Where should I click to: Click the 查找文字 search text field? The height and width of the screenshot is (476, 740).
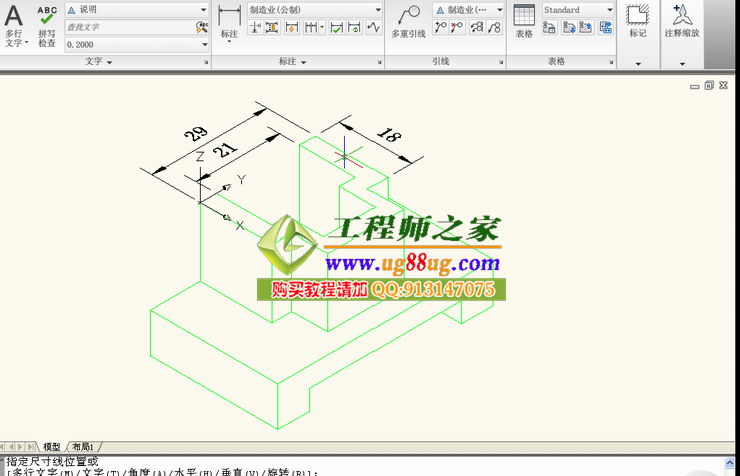(128, 28)
